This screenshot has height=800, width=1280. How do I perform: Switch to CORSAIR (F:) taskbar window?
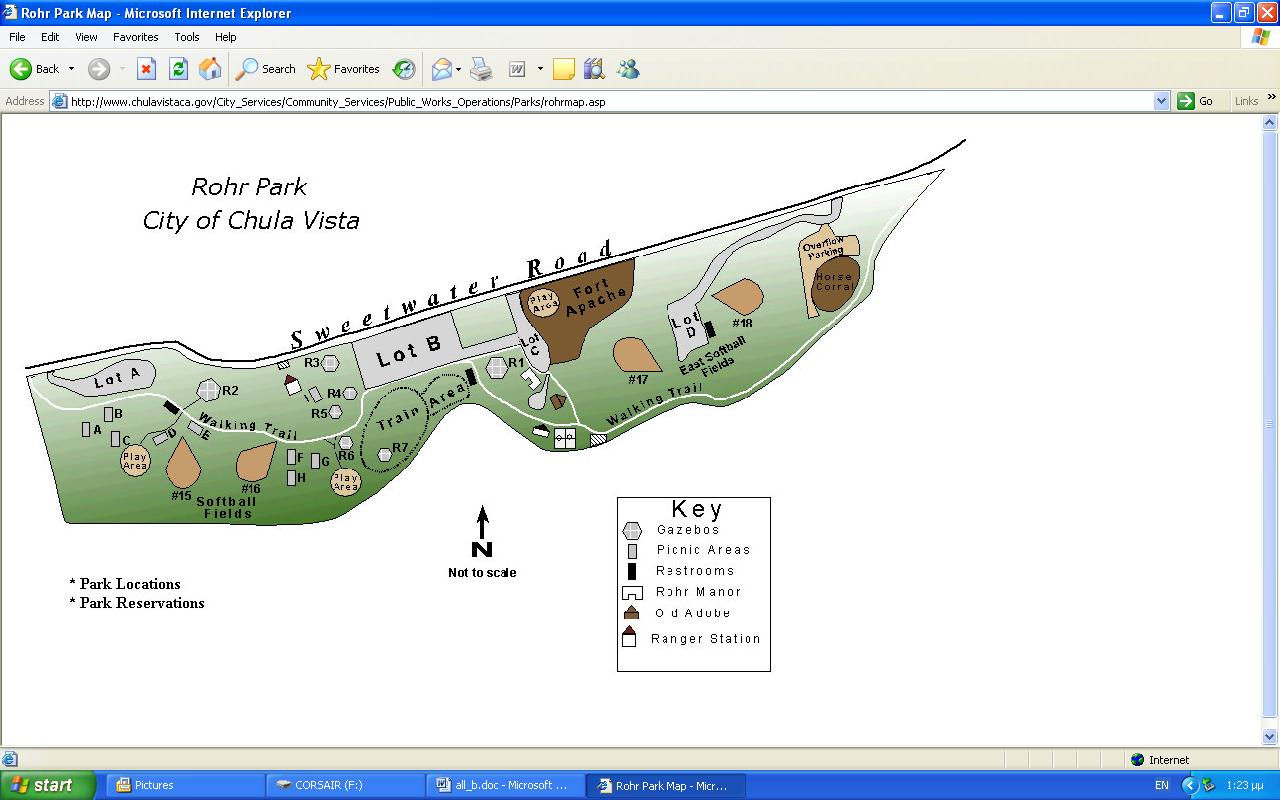pos(346,785)
